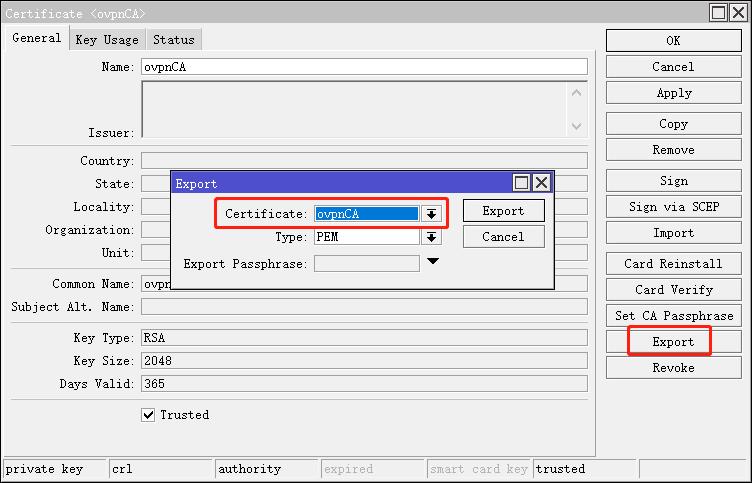Click Export button in the Export dialog
The image size is (752, 483).
[503, 211]
